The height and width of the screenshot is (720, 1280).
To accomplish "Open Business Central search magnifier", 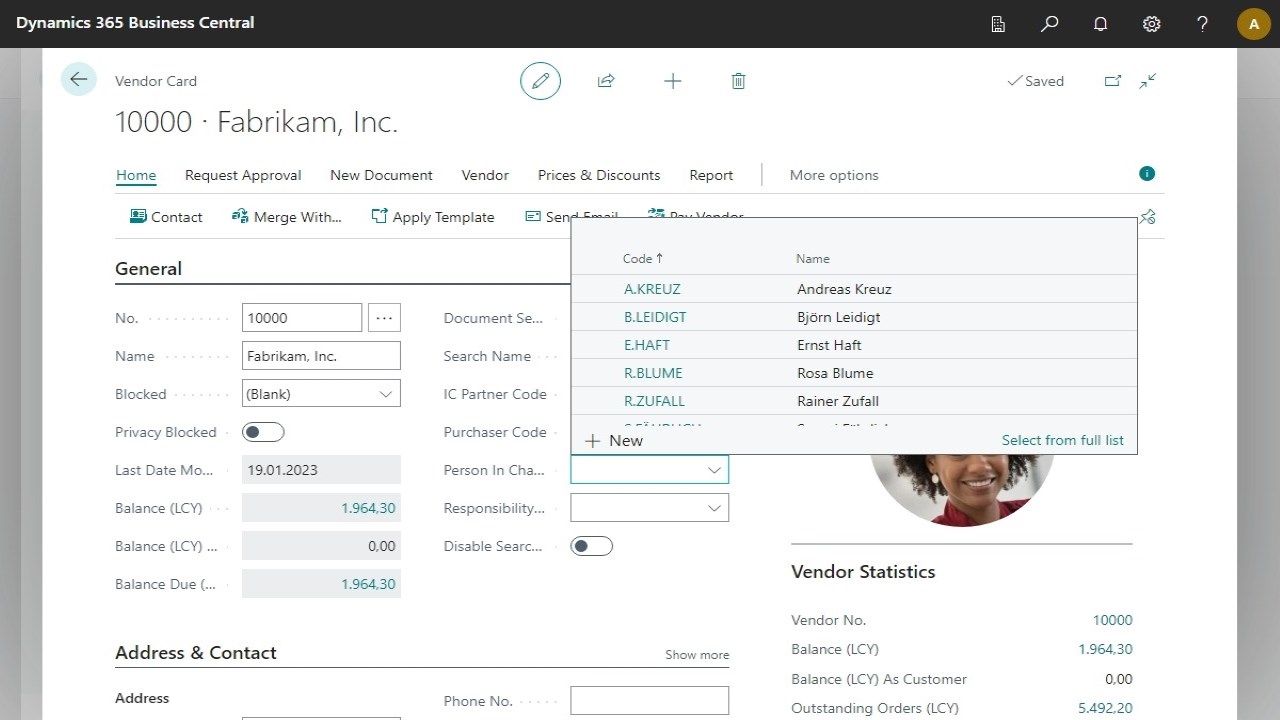I will (x=1049, y=23).
